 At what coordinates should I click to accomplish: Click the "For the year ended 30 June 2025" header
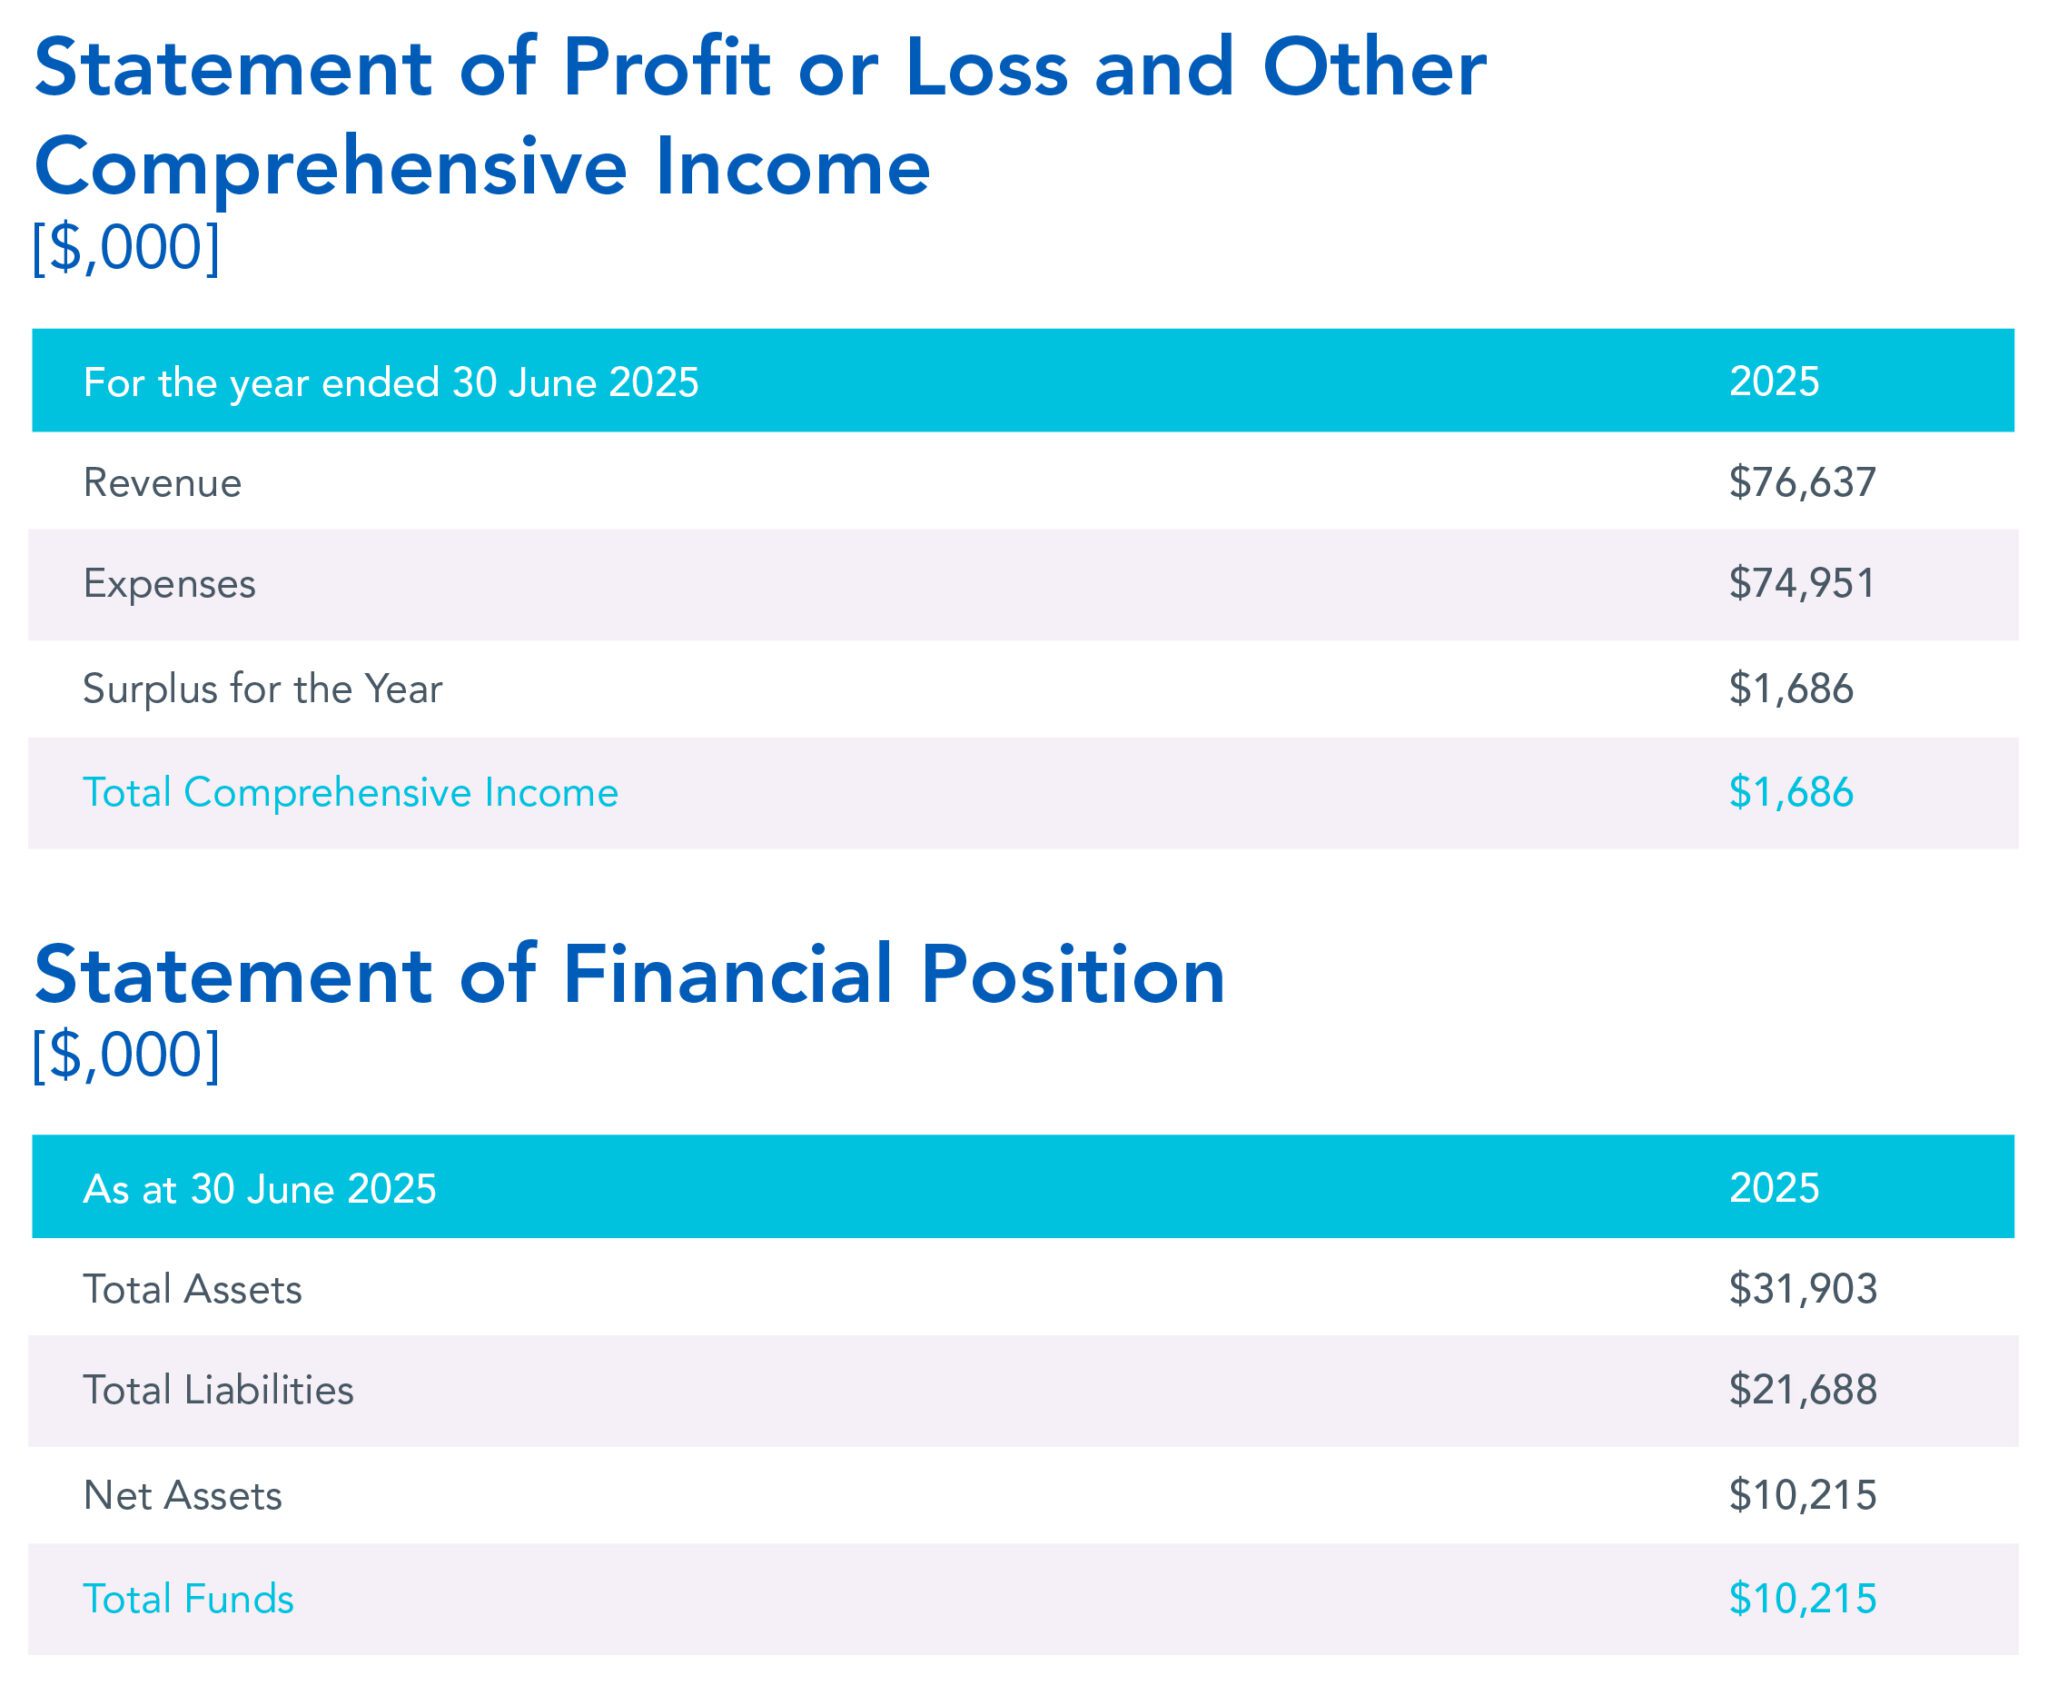coord(390,382)
